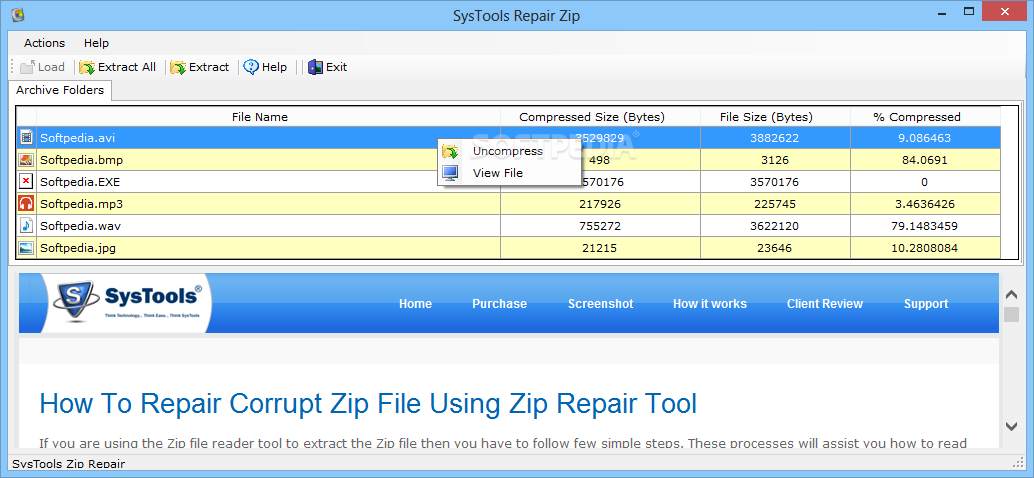The width and height of the screenshot is (1034, 478).
Task: Click the picture icon for Softpedia.jpg
Action: (x=26, y=248)
